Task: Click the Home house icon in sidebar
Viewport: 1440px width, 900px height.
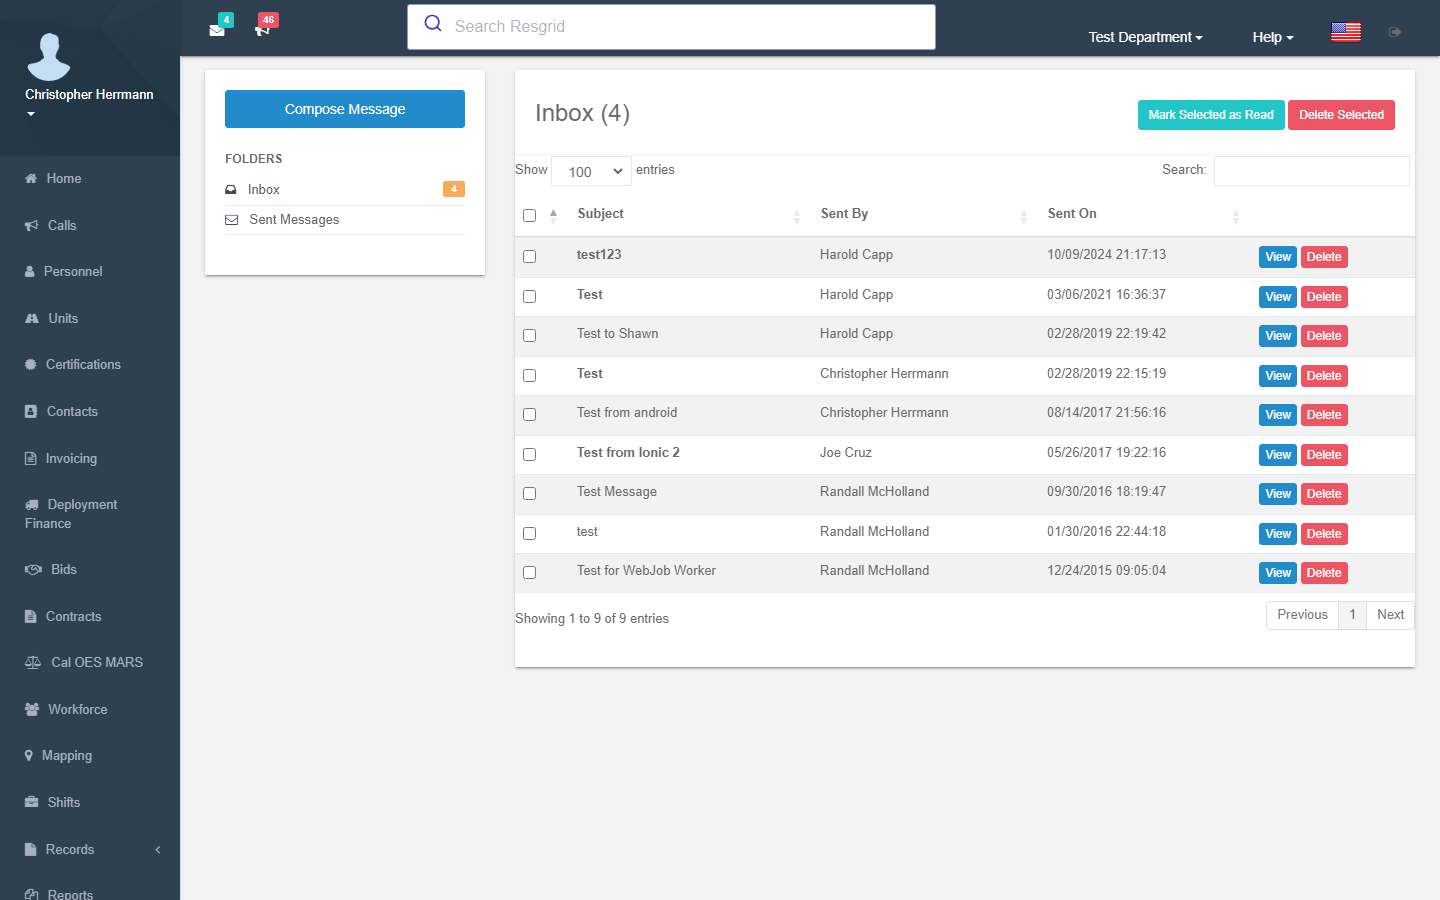Action: (x=31, y=178)
